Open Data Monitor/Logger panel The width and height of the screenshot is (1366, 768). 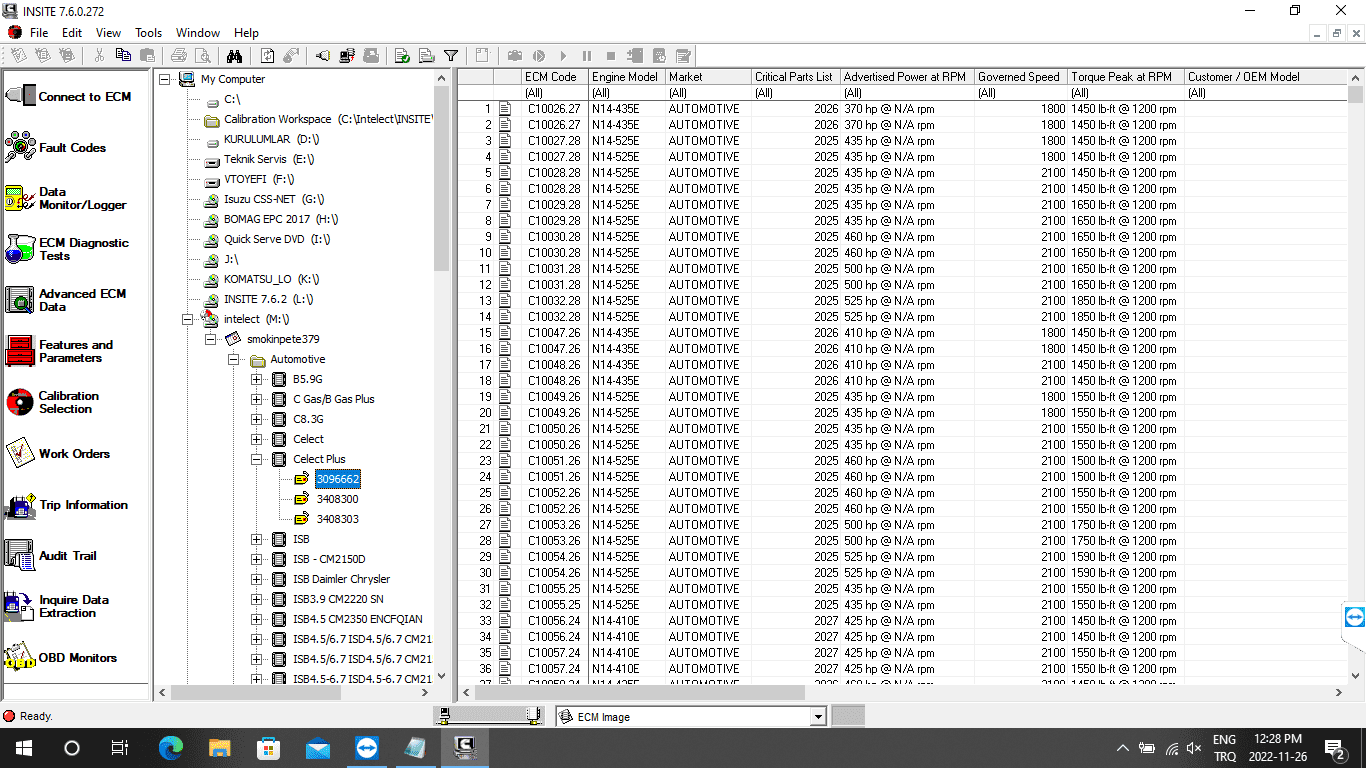81,198
